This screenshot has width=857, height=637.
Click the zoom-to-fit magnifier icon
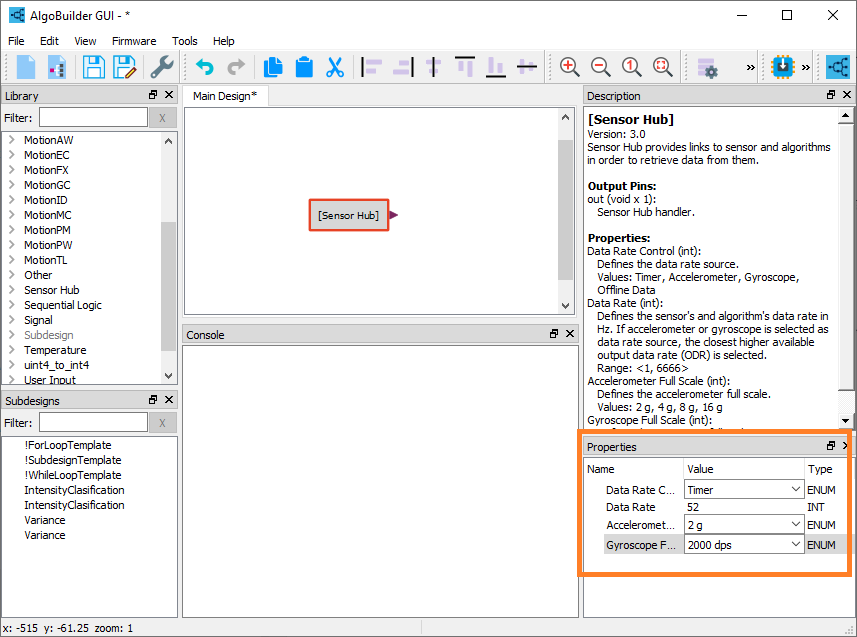tap(663, 67)
